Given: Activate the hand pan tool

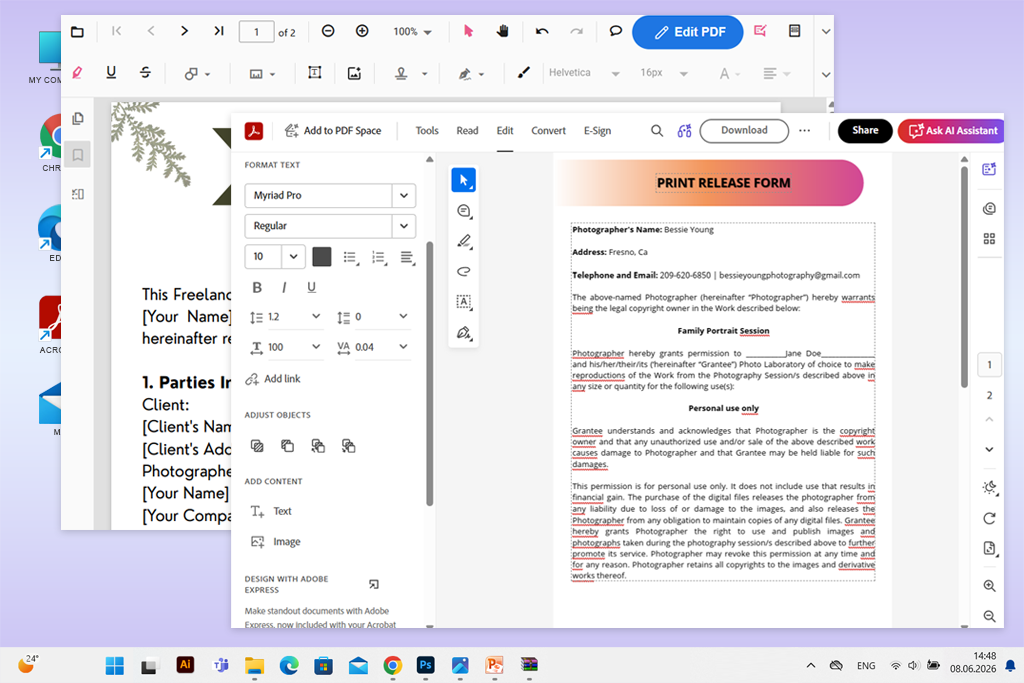Looking at the screenshot, I should (502, 31).
